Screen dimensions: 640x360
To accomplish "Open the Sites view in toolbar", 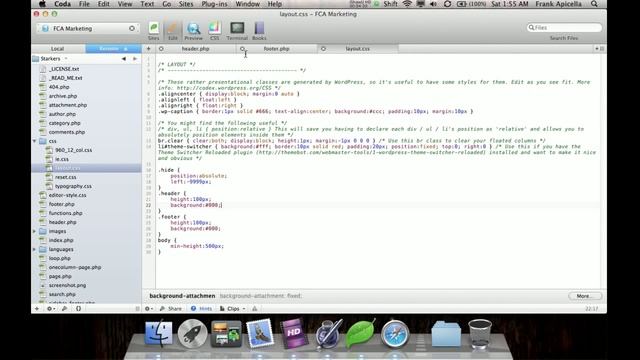I will pyautogui.click(x=153, y=31).
